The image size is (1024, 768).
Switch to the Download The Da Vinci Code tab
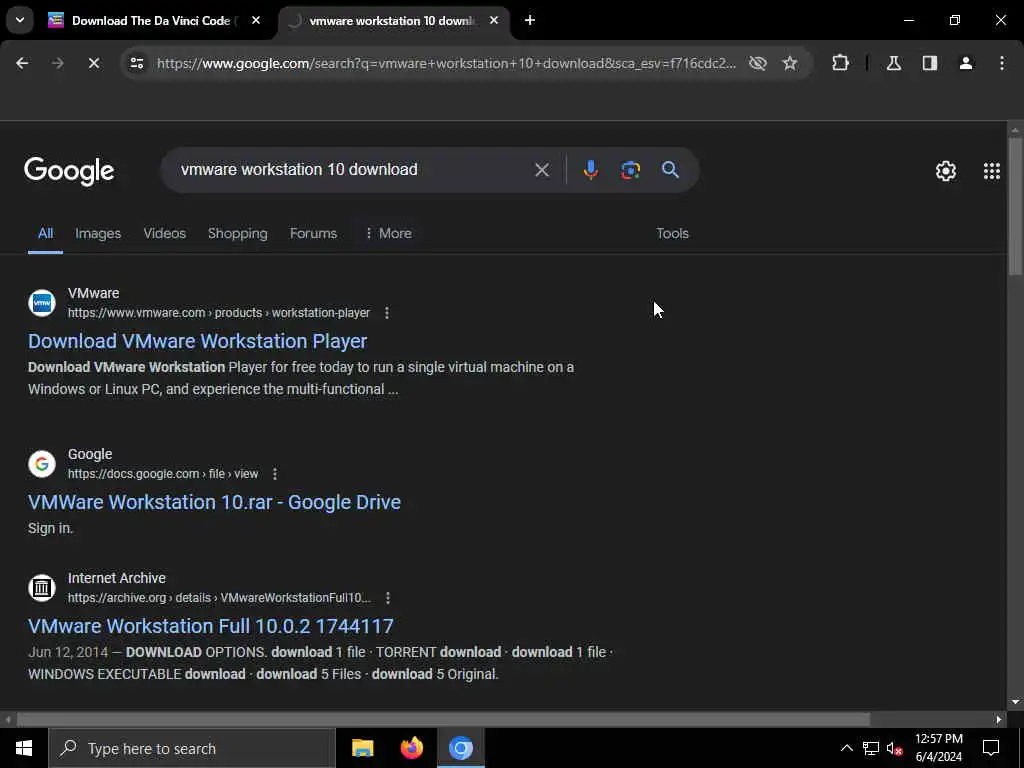click(x=155, y=20)
